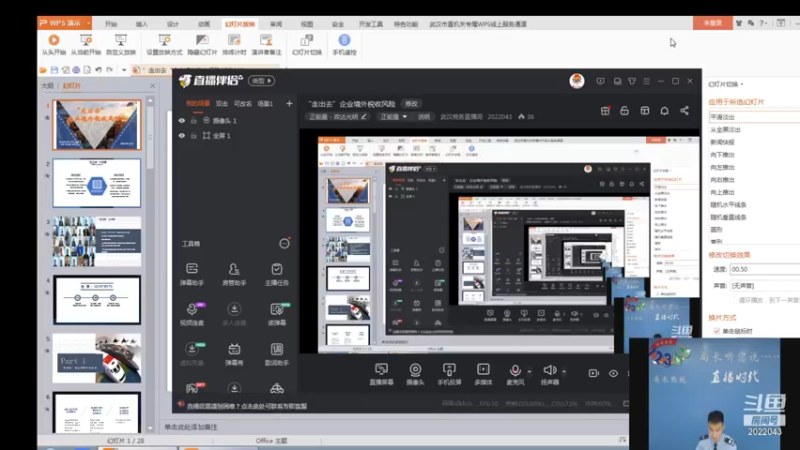This screenshot has width=800, height=450.
Task: Open presenter notes (演讲者备注)
Action: click(266, 44)
